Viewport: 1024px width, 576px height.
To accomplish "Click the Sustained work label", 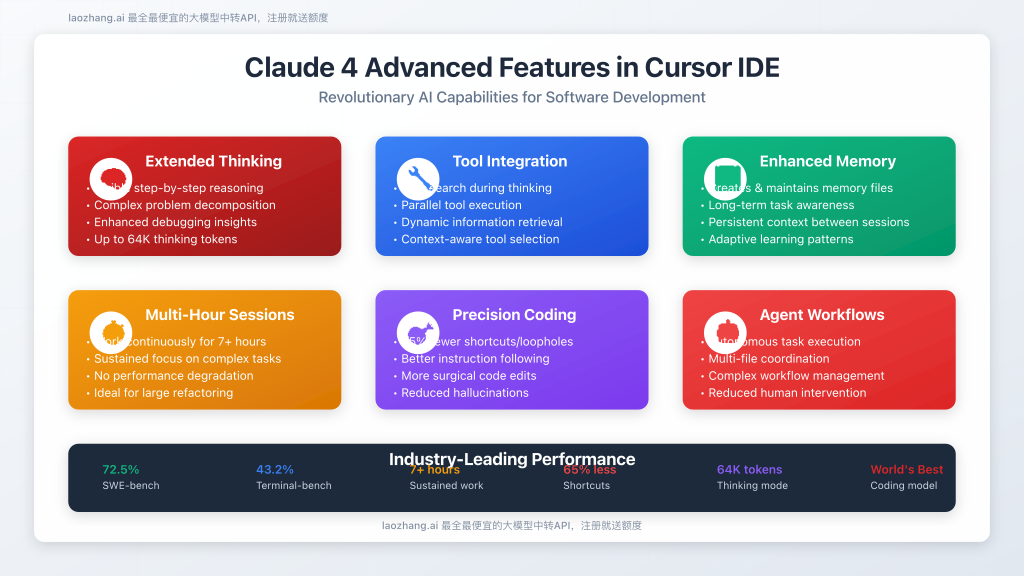I will [x=447, y=485].
